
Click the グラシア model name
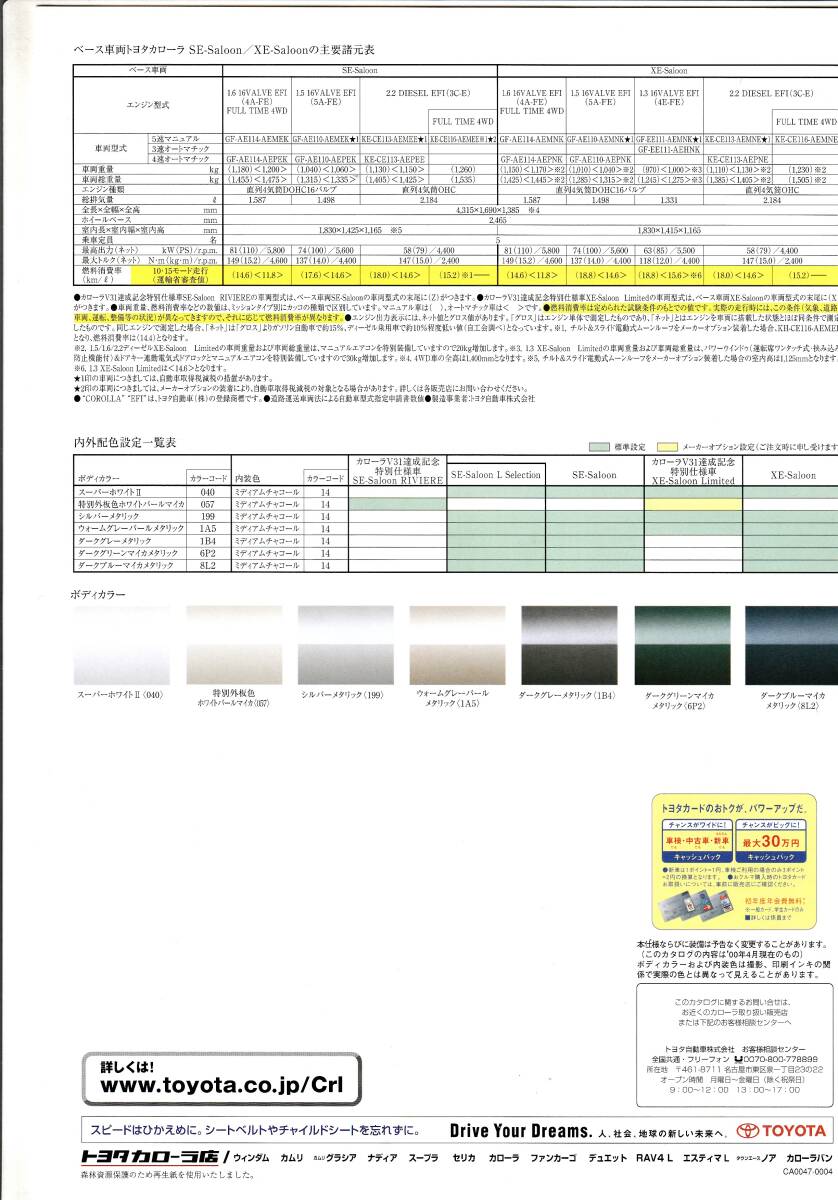[341, 1157]
